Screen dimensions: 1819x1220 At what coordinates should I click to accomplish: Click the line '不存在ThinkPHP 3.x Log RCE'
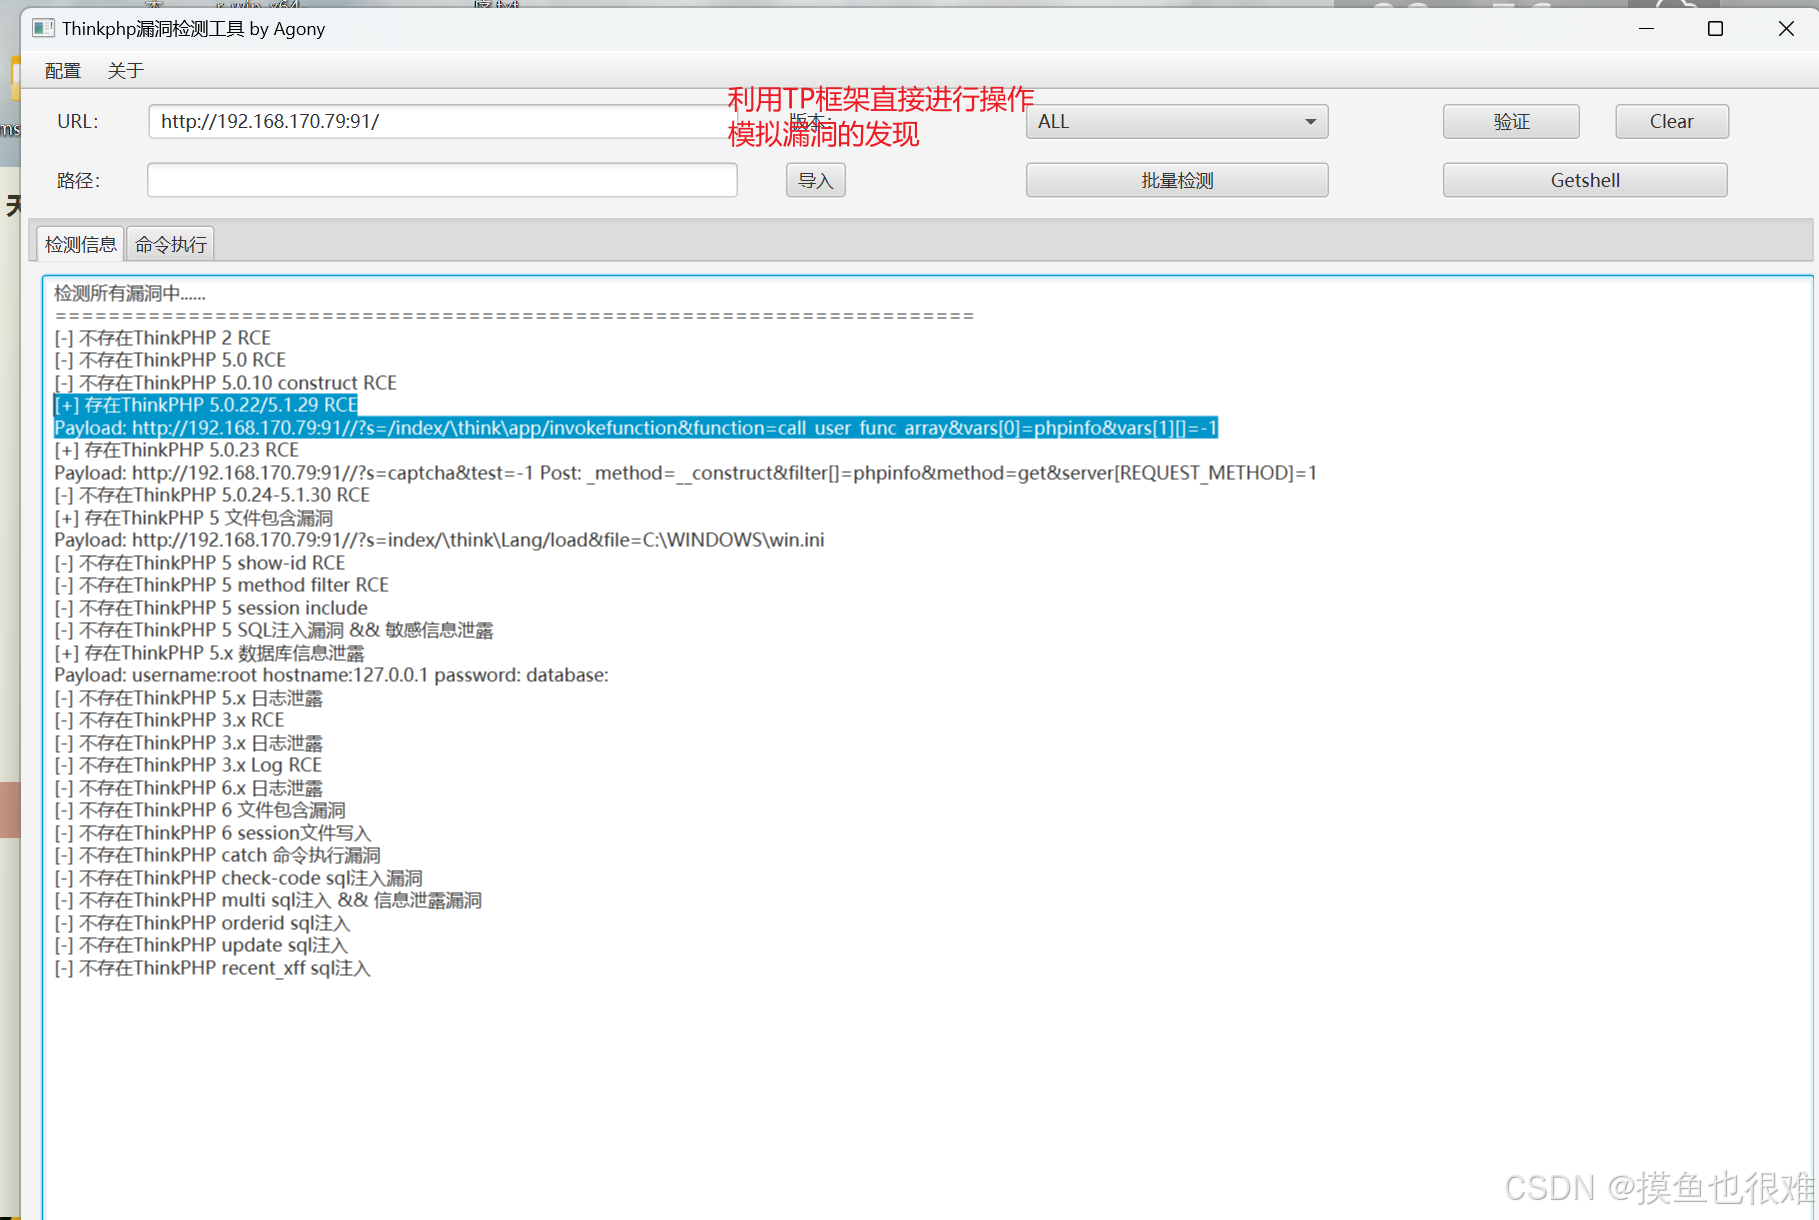[x=188, y=765]
